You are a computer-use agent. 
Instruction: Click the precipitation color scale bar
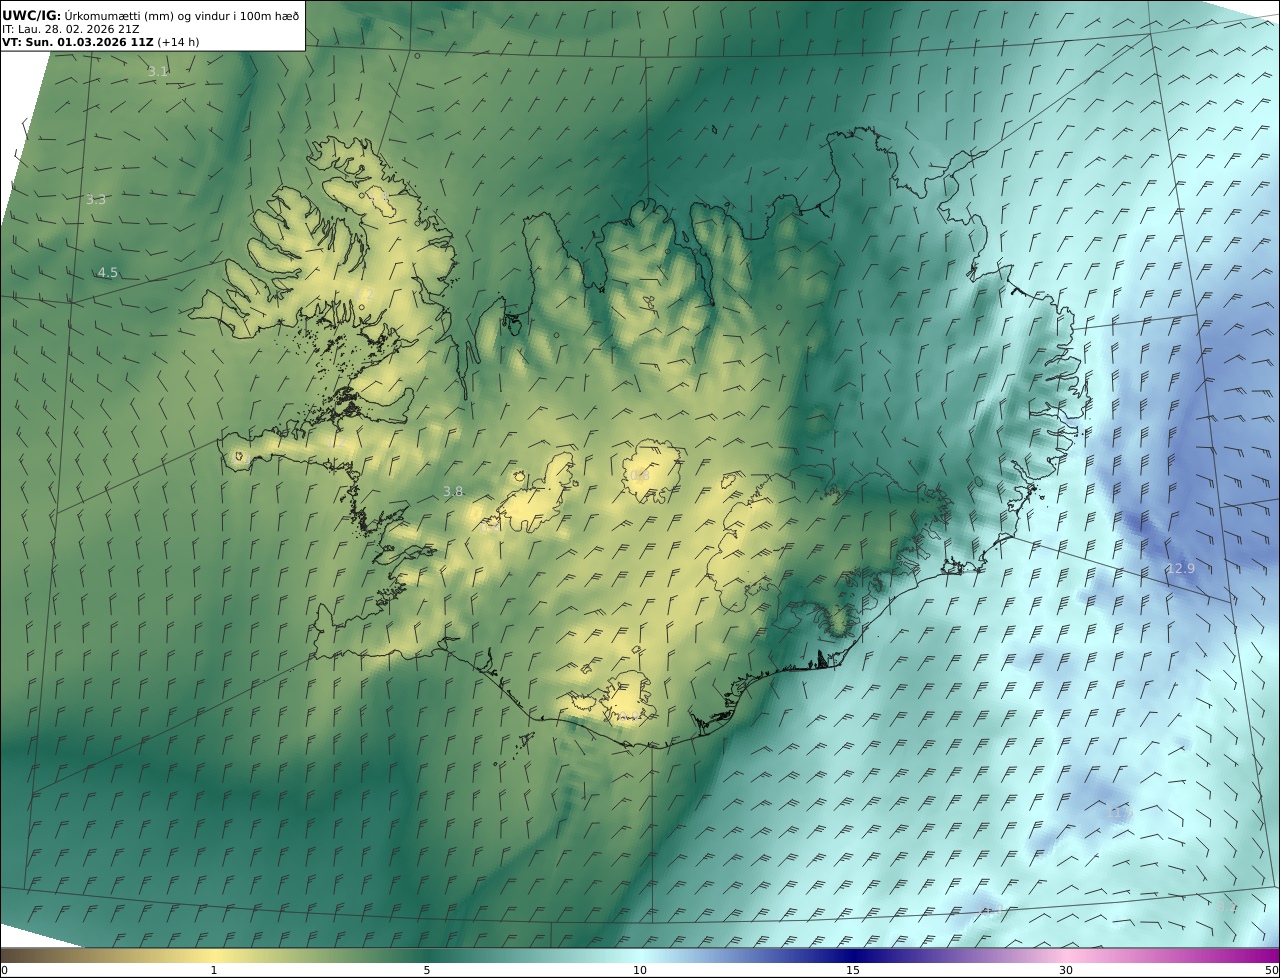tap(640, 955)
